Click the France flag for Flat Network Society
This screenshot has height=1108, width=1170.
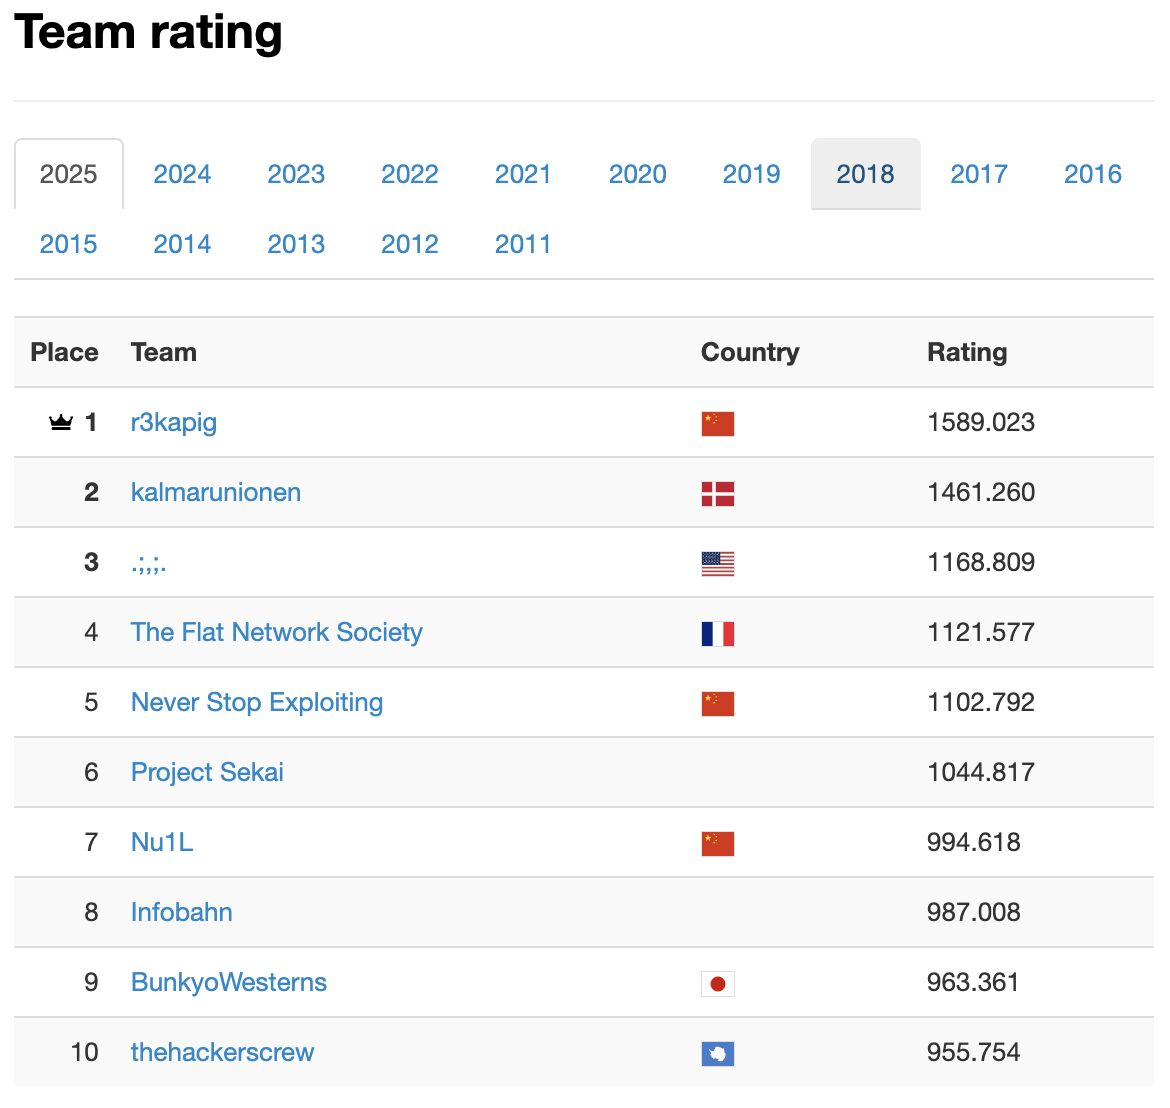tap(718, 633)
